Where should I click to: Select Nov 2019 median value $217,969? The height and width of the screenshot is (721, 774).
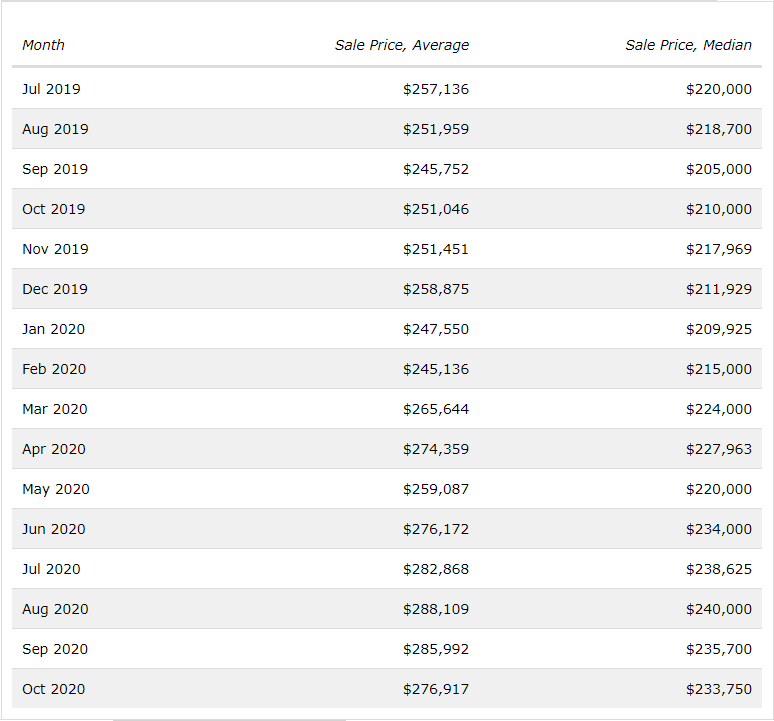click(x=719, y=249)
